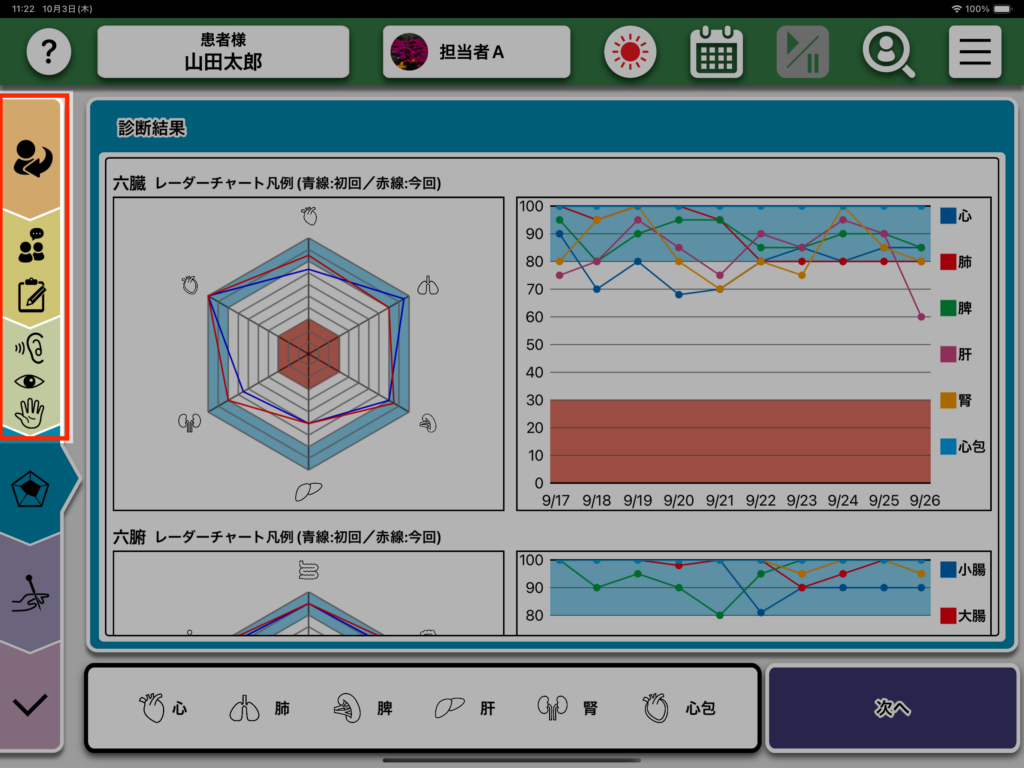Expand the chevron at sidebar bottom

click(32, 704)
